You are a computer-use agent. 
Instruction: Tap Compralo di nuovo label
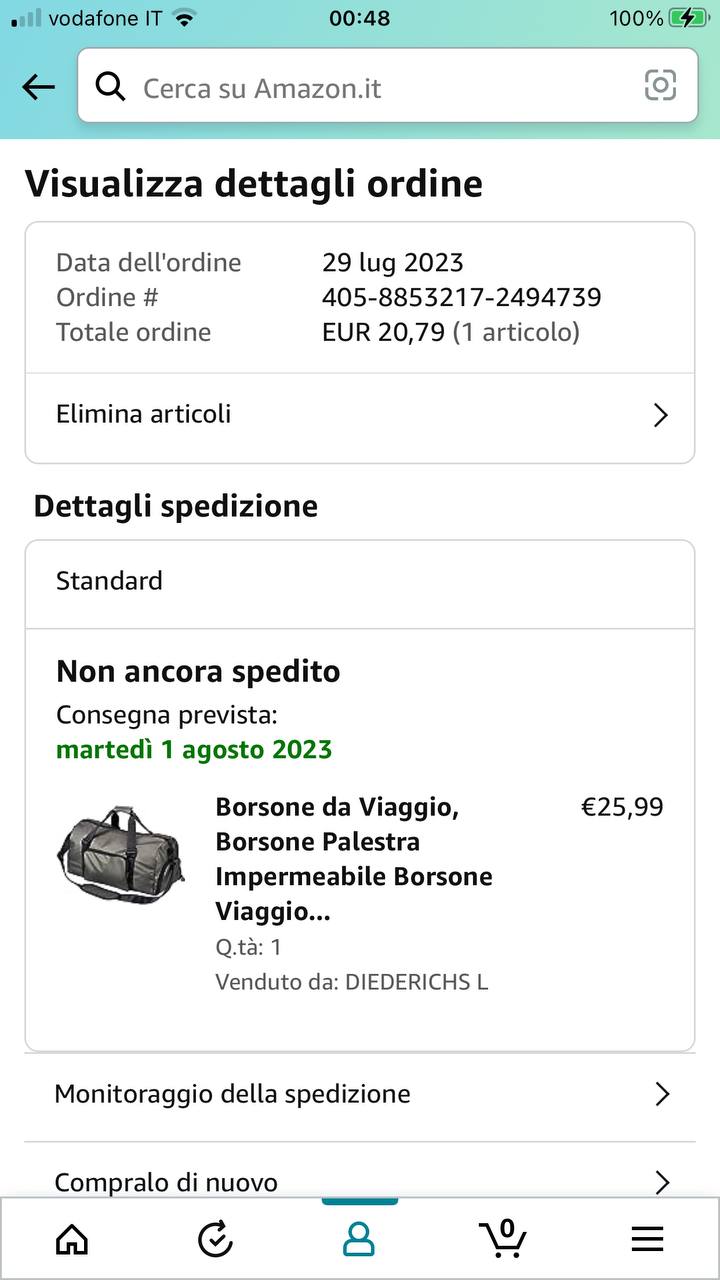(x=166, y=1183)
